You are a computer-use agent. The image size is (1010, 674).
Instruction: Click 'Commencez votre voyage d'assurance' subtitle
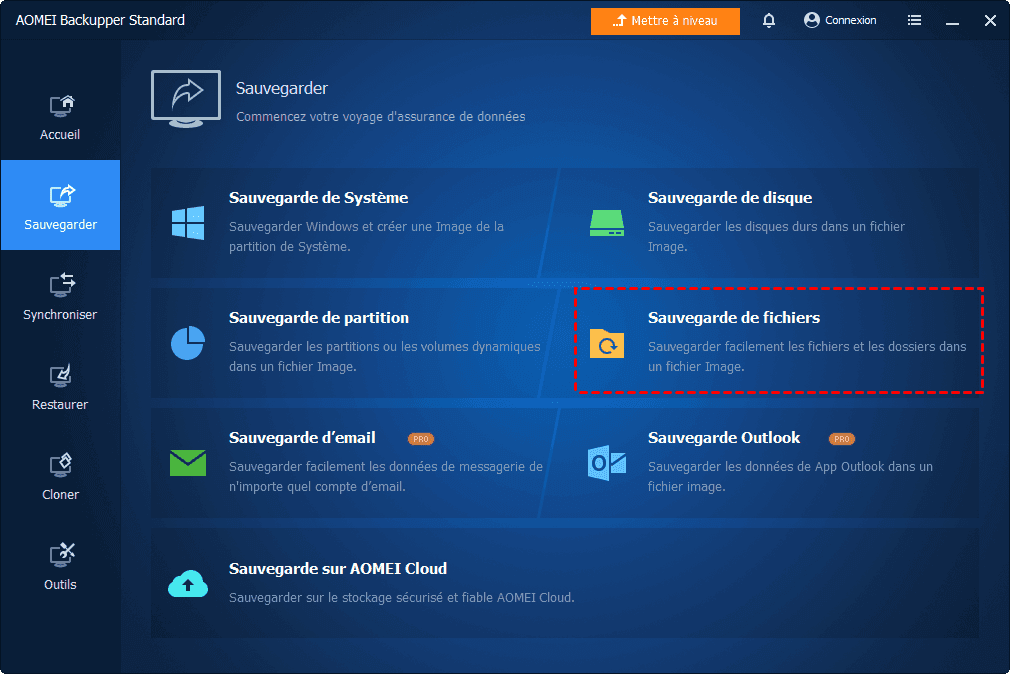[x=381, y=117]
